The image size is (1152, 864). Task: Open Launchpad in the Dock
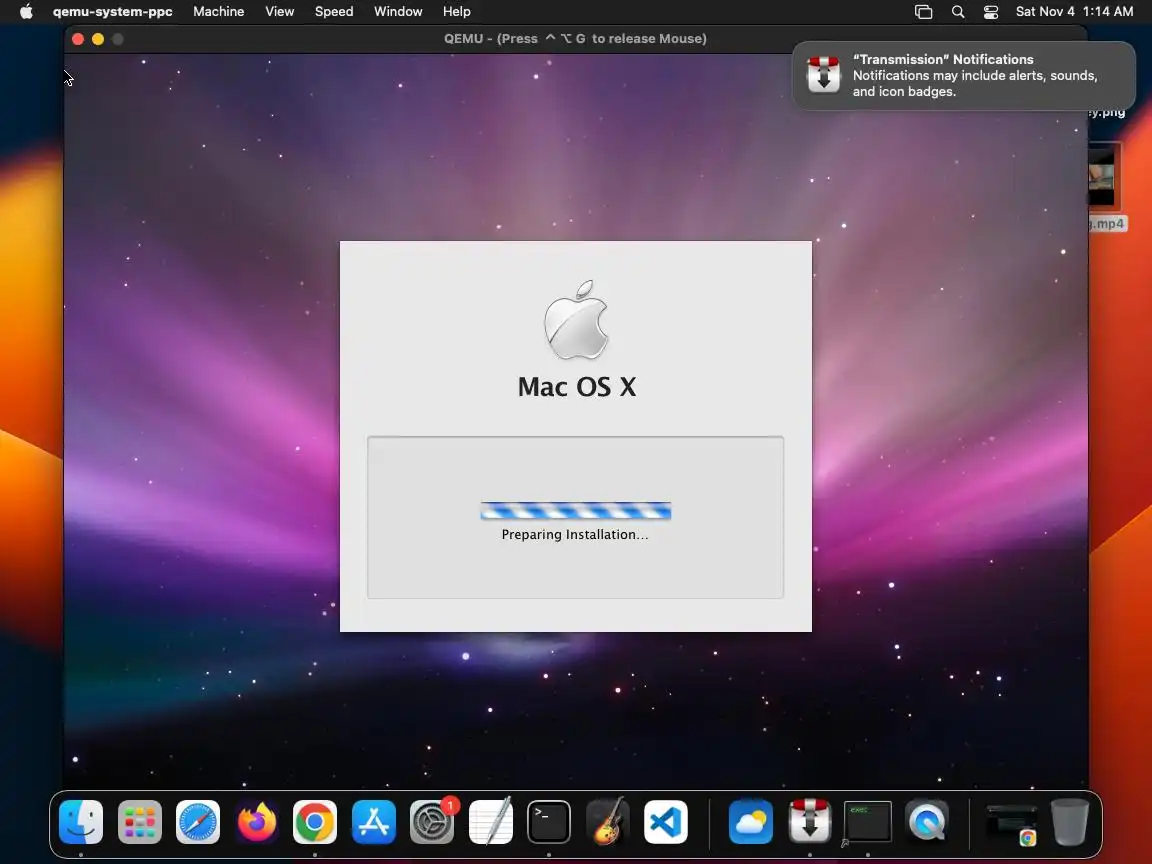coord(140,821)
